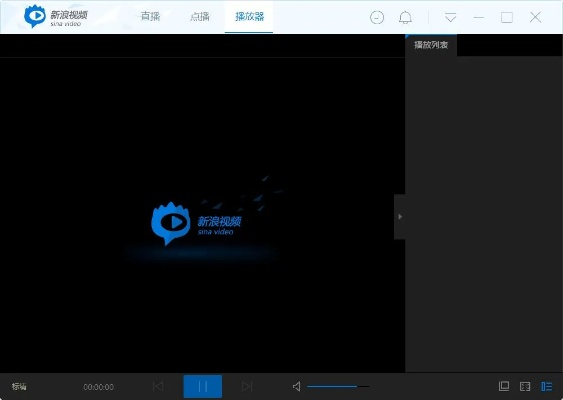The image size is (563, 400).
Task: Maximize the Sina Video window
Action: pos(507,17)
